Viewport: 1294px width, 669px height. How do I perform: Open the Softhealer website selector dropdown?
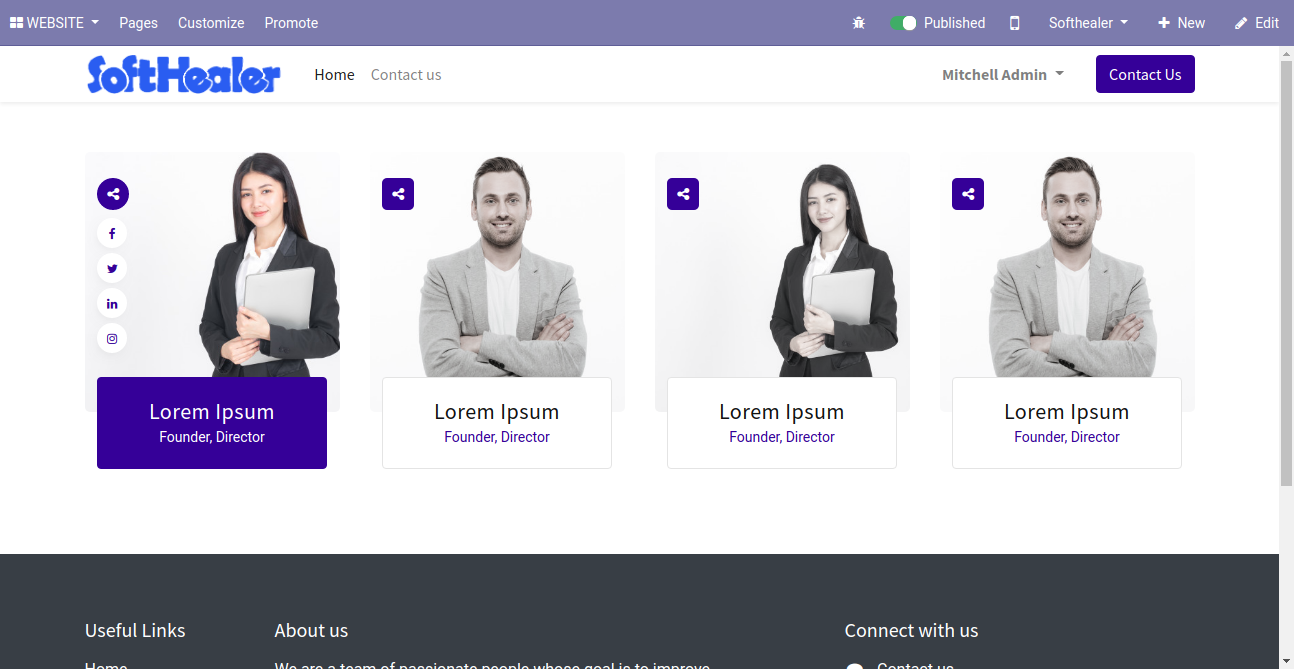click(1088, 23)
